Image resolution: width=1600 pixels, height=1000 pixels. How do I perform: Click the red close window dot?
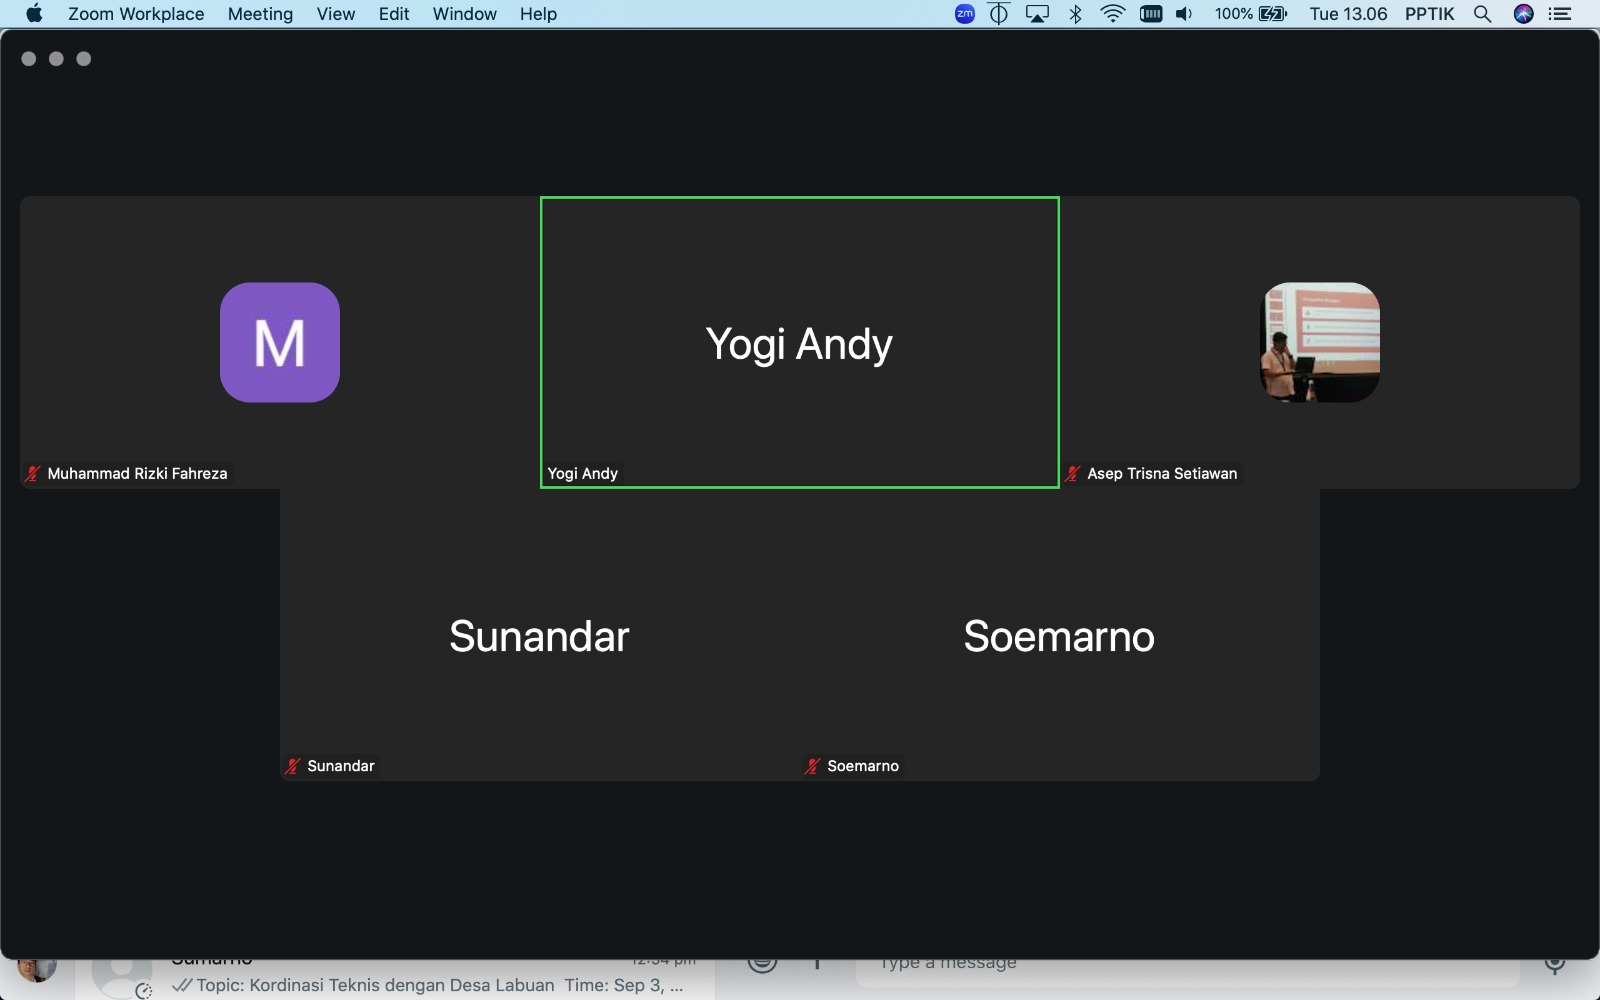point(29,59)
